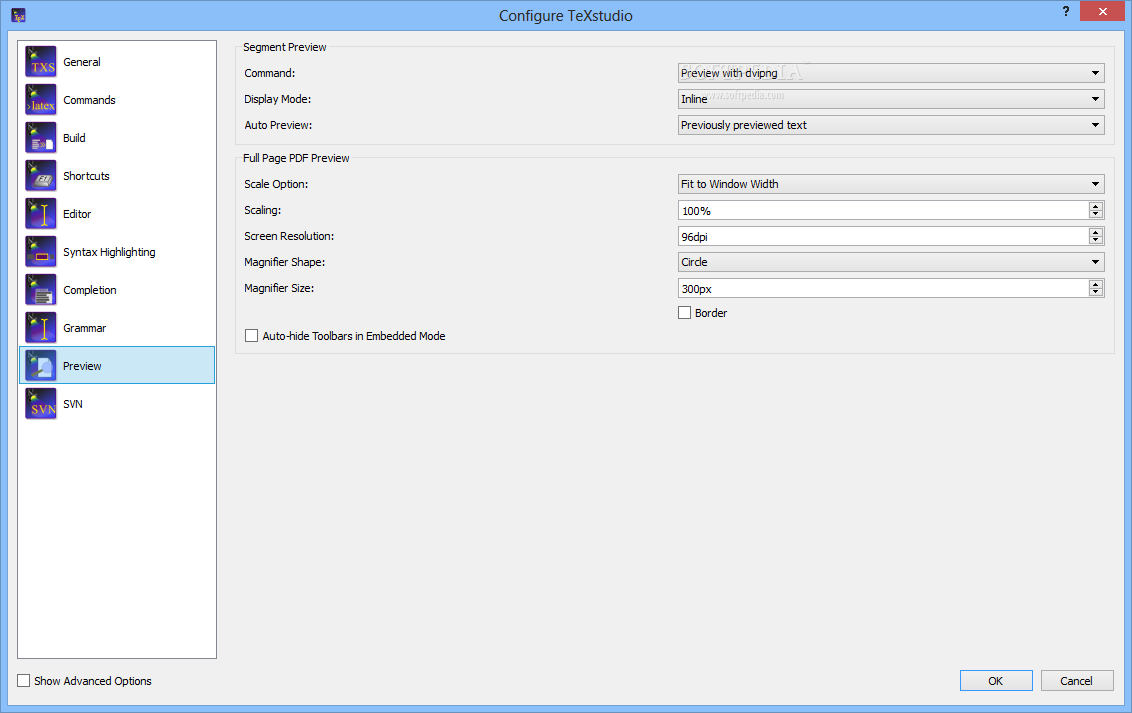The image size is (1132, 713).
Task: Open the Display Mode dropdown
Action: (891, 99)
